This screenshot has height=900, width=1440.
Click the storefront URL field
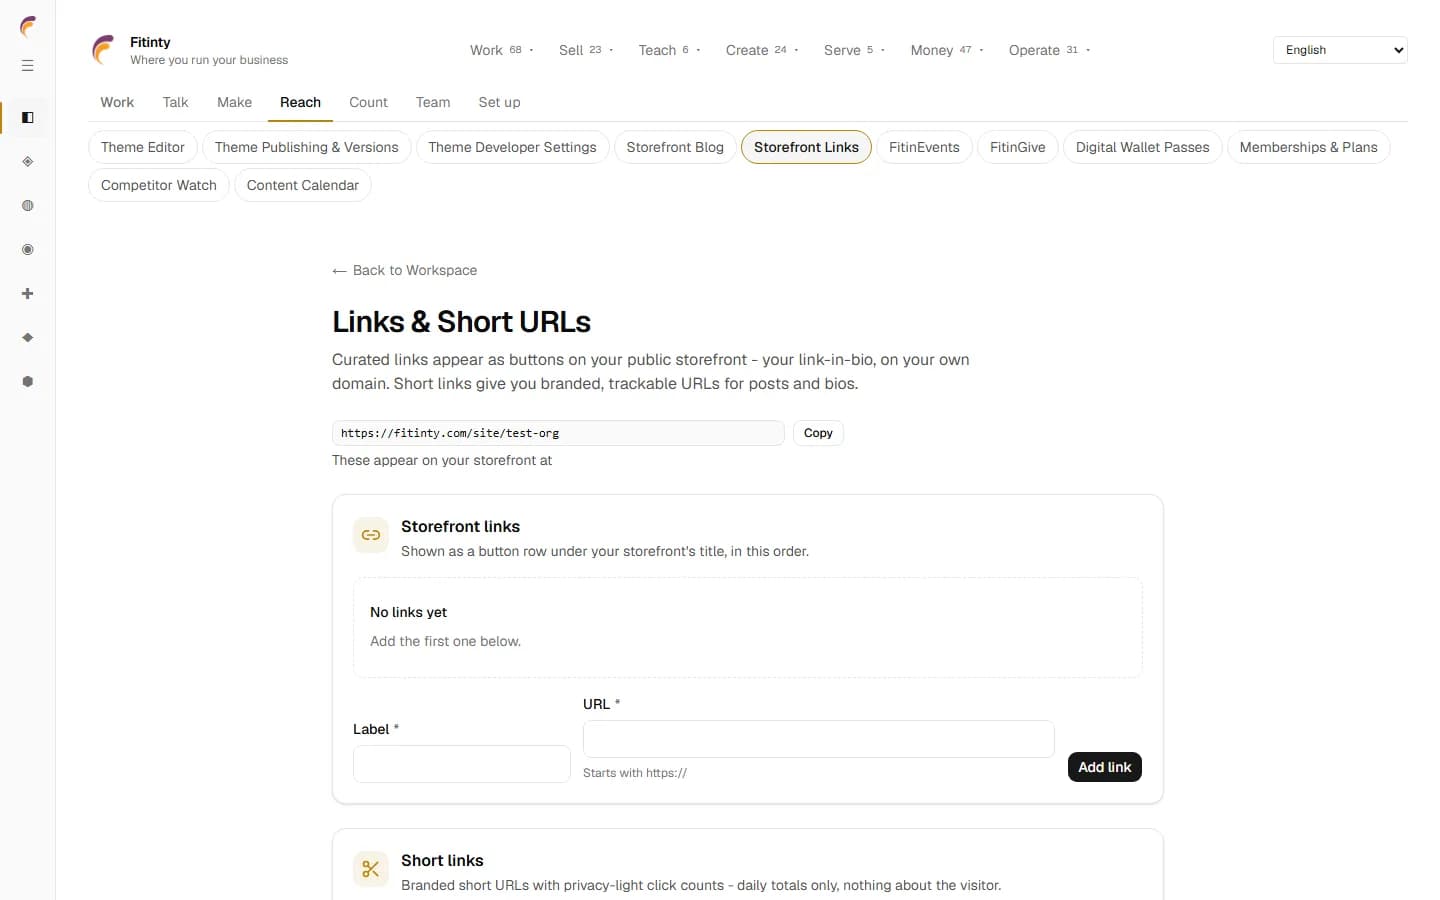pos(558,433)
